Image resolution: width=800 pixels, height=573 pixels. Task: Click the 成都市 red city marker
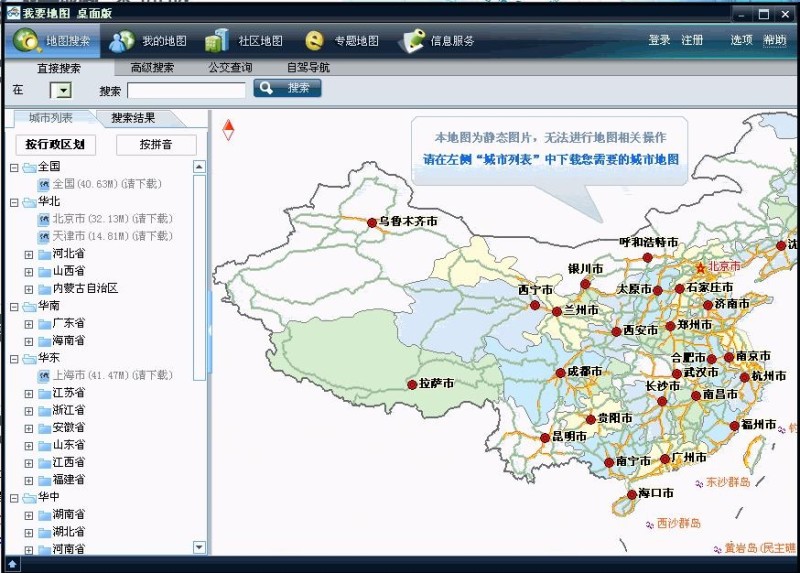pyautogui.click(x=560, y=373)
